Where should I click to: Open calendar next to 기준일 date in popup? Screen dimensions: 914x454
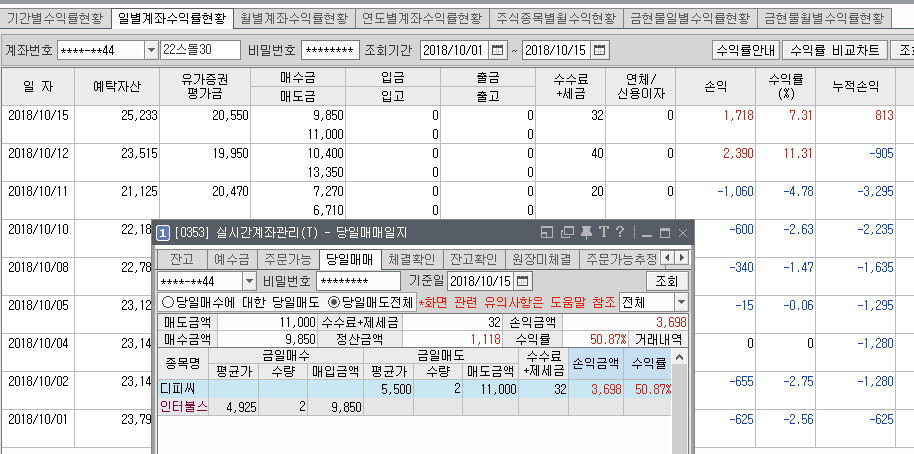tap(523, 281)
